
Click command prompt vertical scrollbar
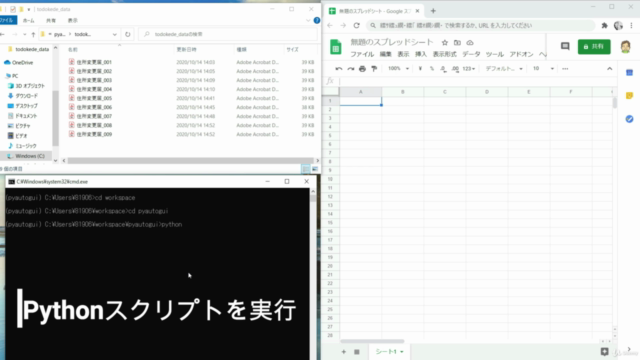(313, 198)
